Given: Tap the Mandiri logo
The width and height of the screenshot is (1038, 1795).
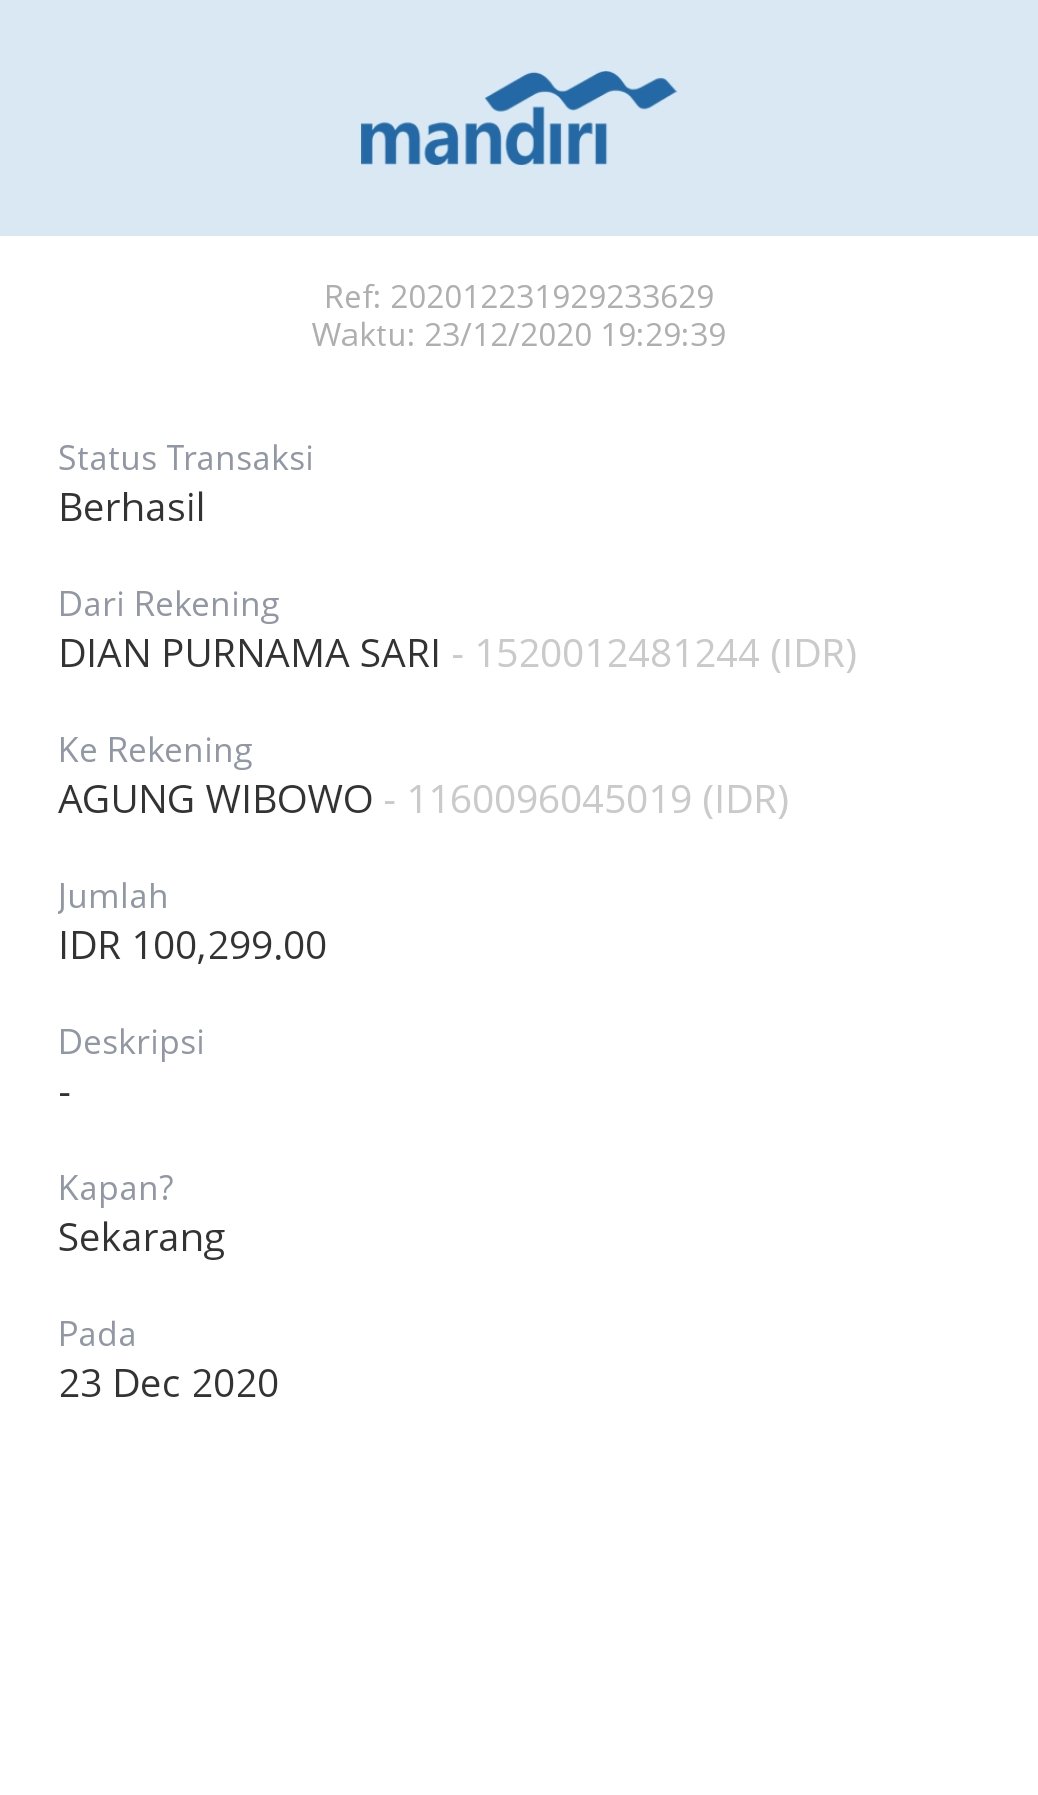Looking at the screenshot, I should [x=518, y=118].
